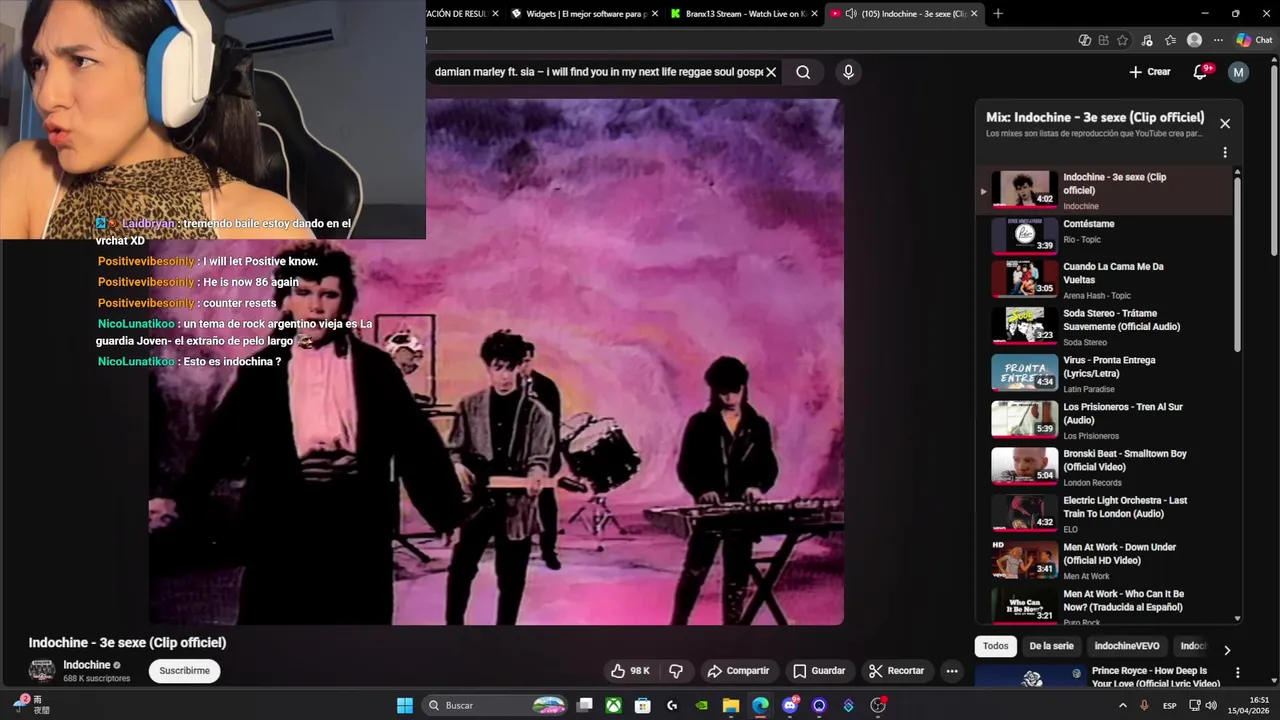Open the Indochine channel avatar

tap(42, 671)
